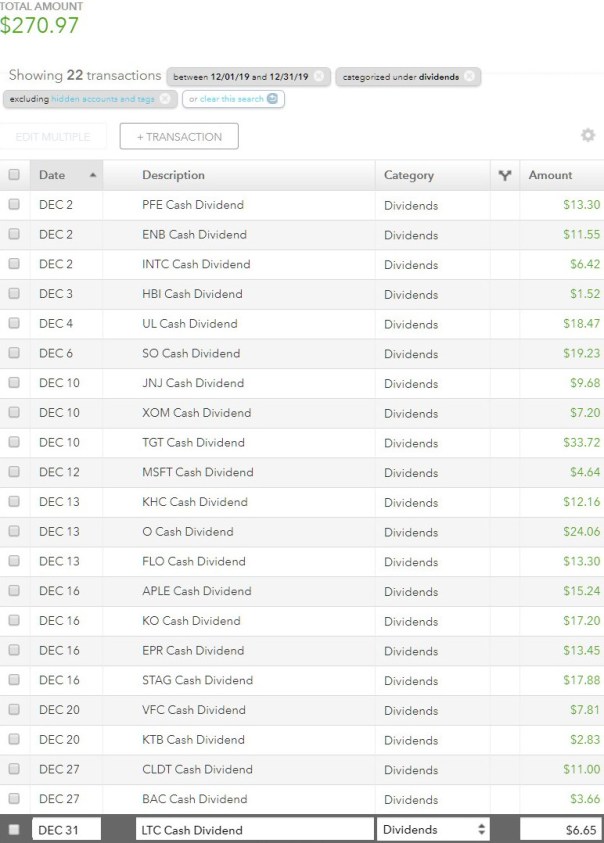Viewport: 604px width, 843px height.
Task: Remove the date range filter chip
Action: (x=318, y=76)
